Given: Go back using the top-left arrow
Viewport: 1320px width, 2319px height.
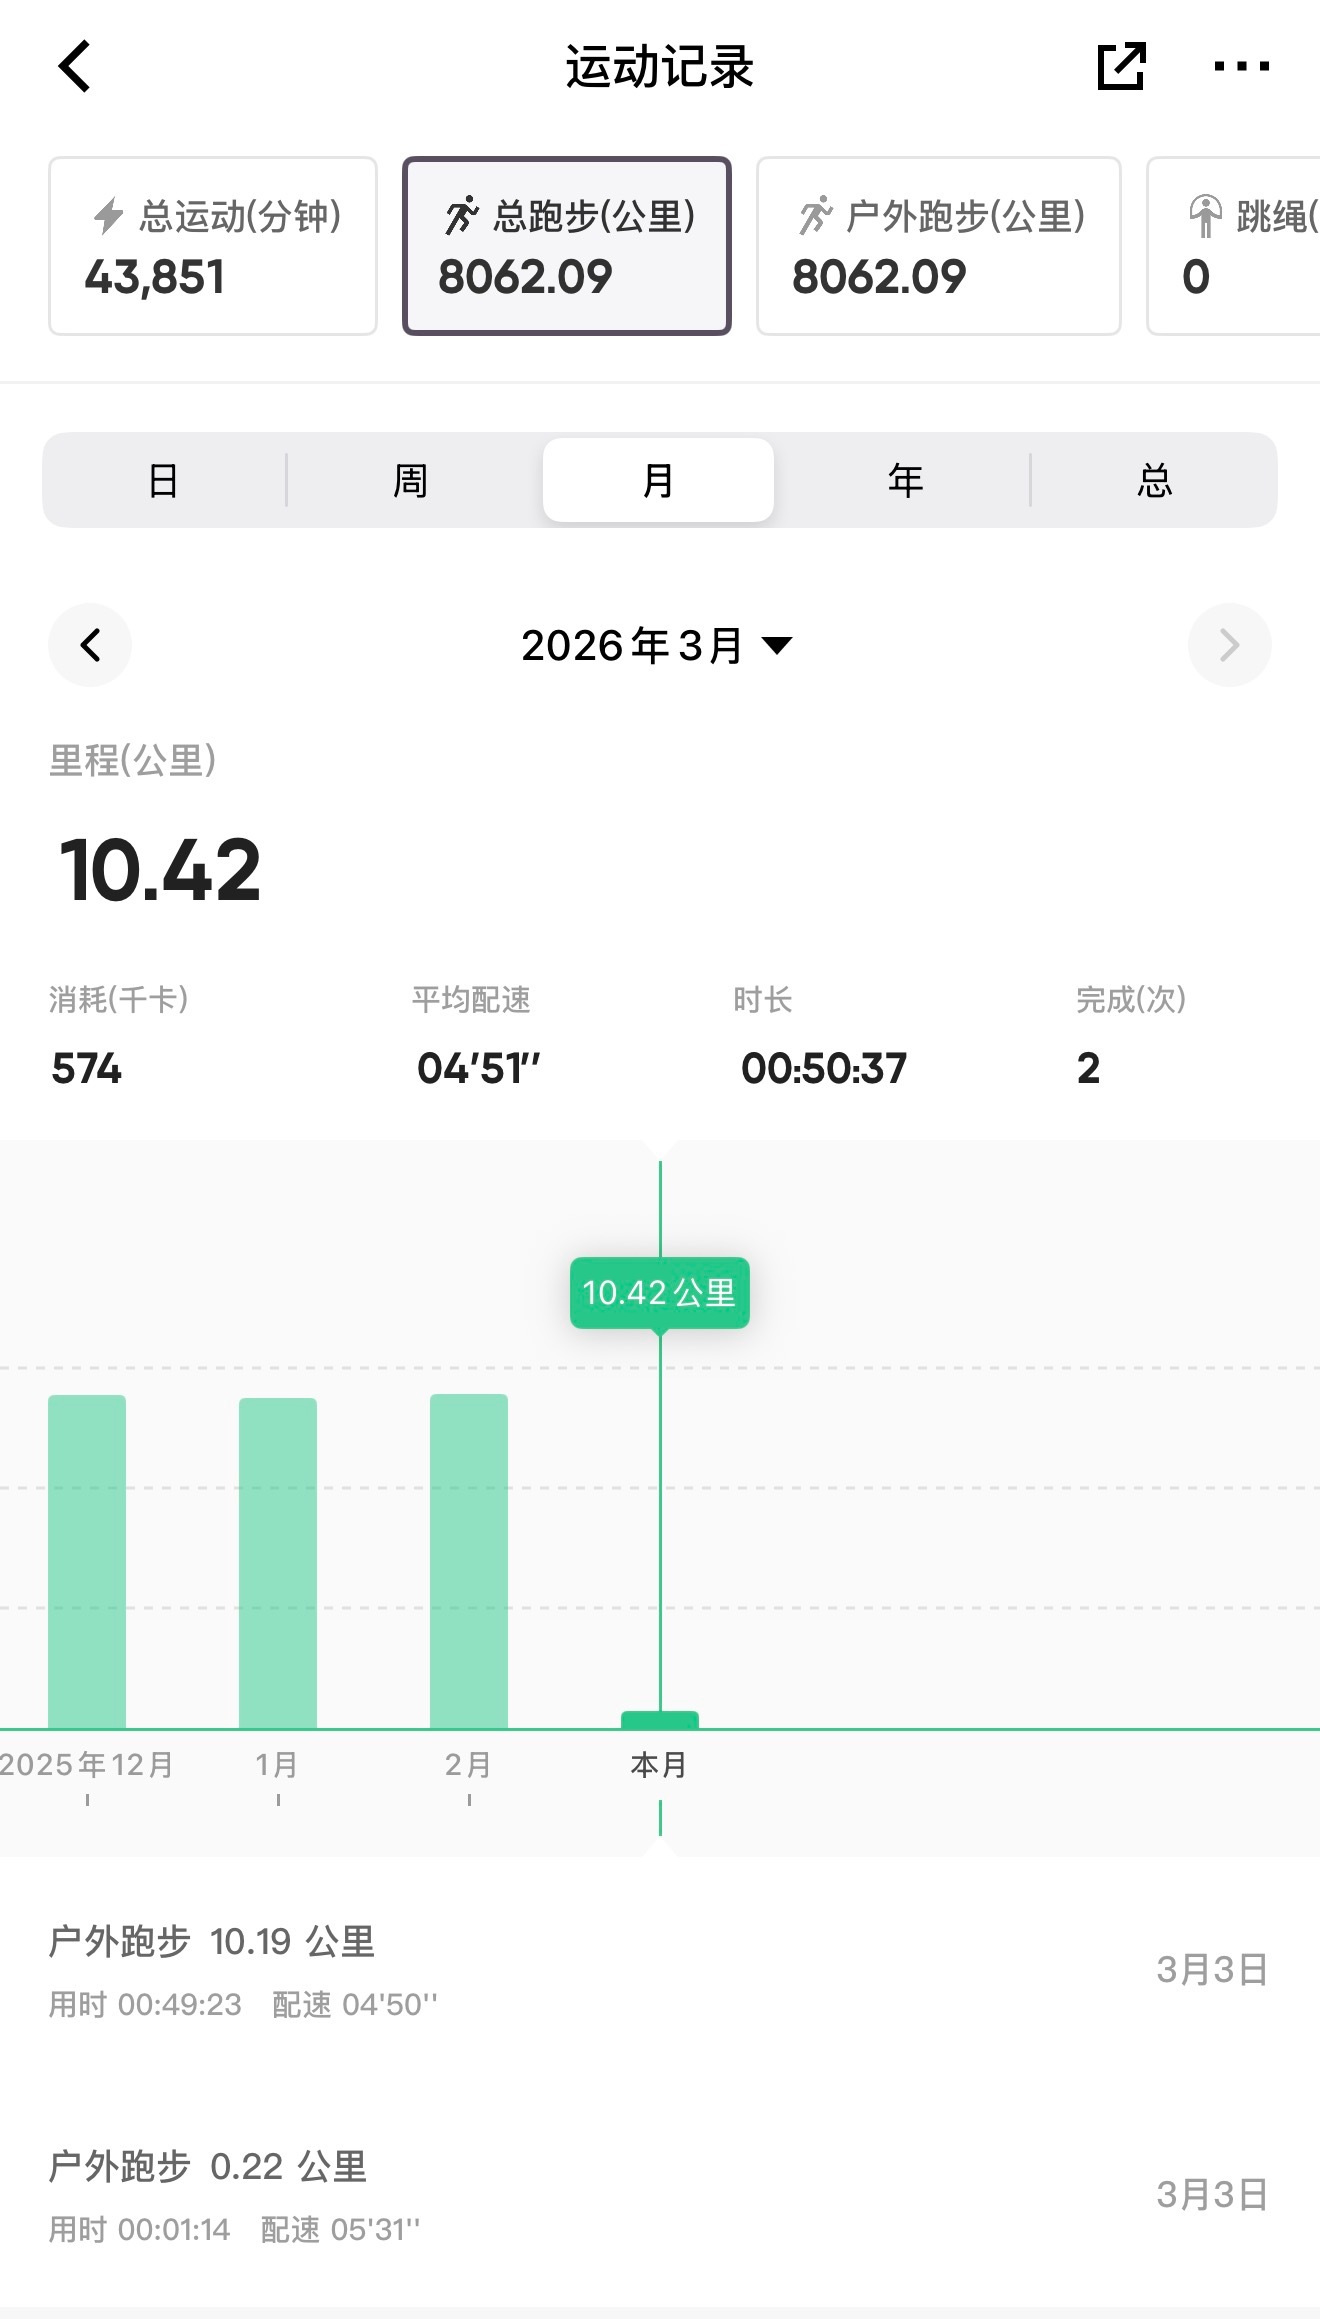Looking at the screenshot, I should click(x=75, y=66).
